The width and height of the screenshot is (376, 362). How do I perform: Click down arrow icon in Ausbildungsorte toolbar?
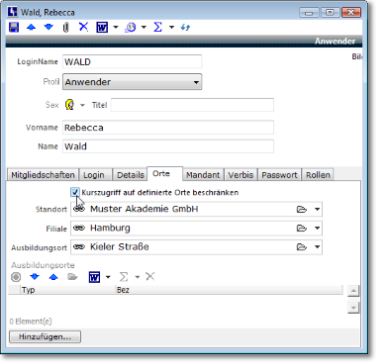(x=35, y=277)
